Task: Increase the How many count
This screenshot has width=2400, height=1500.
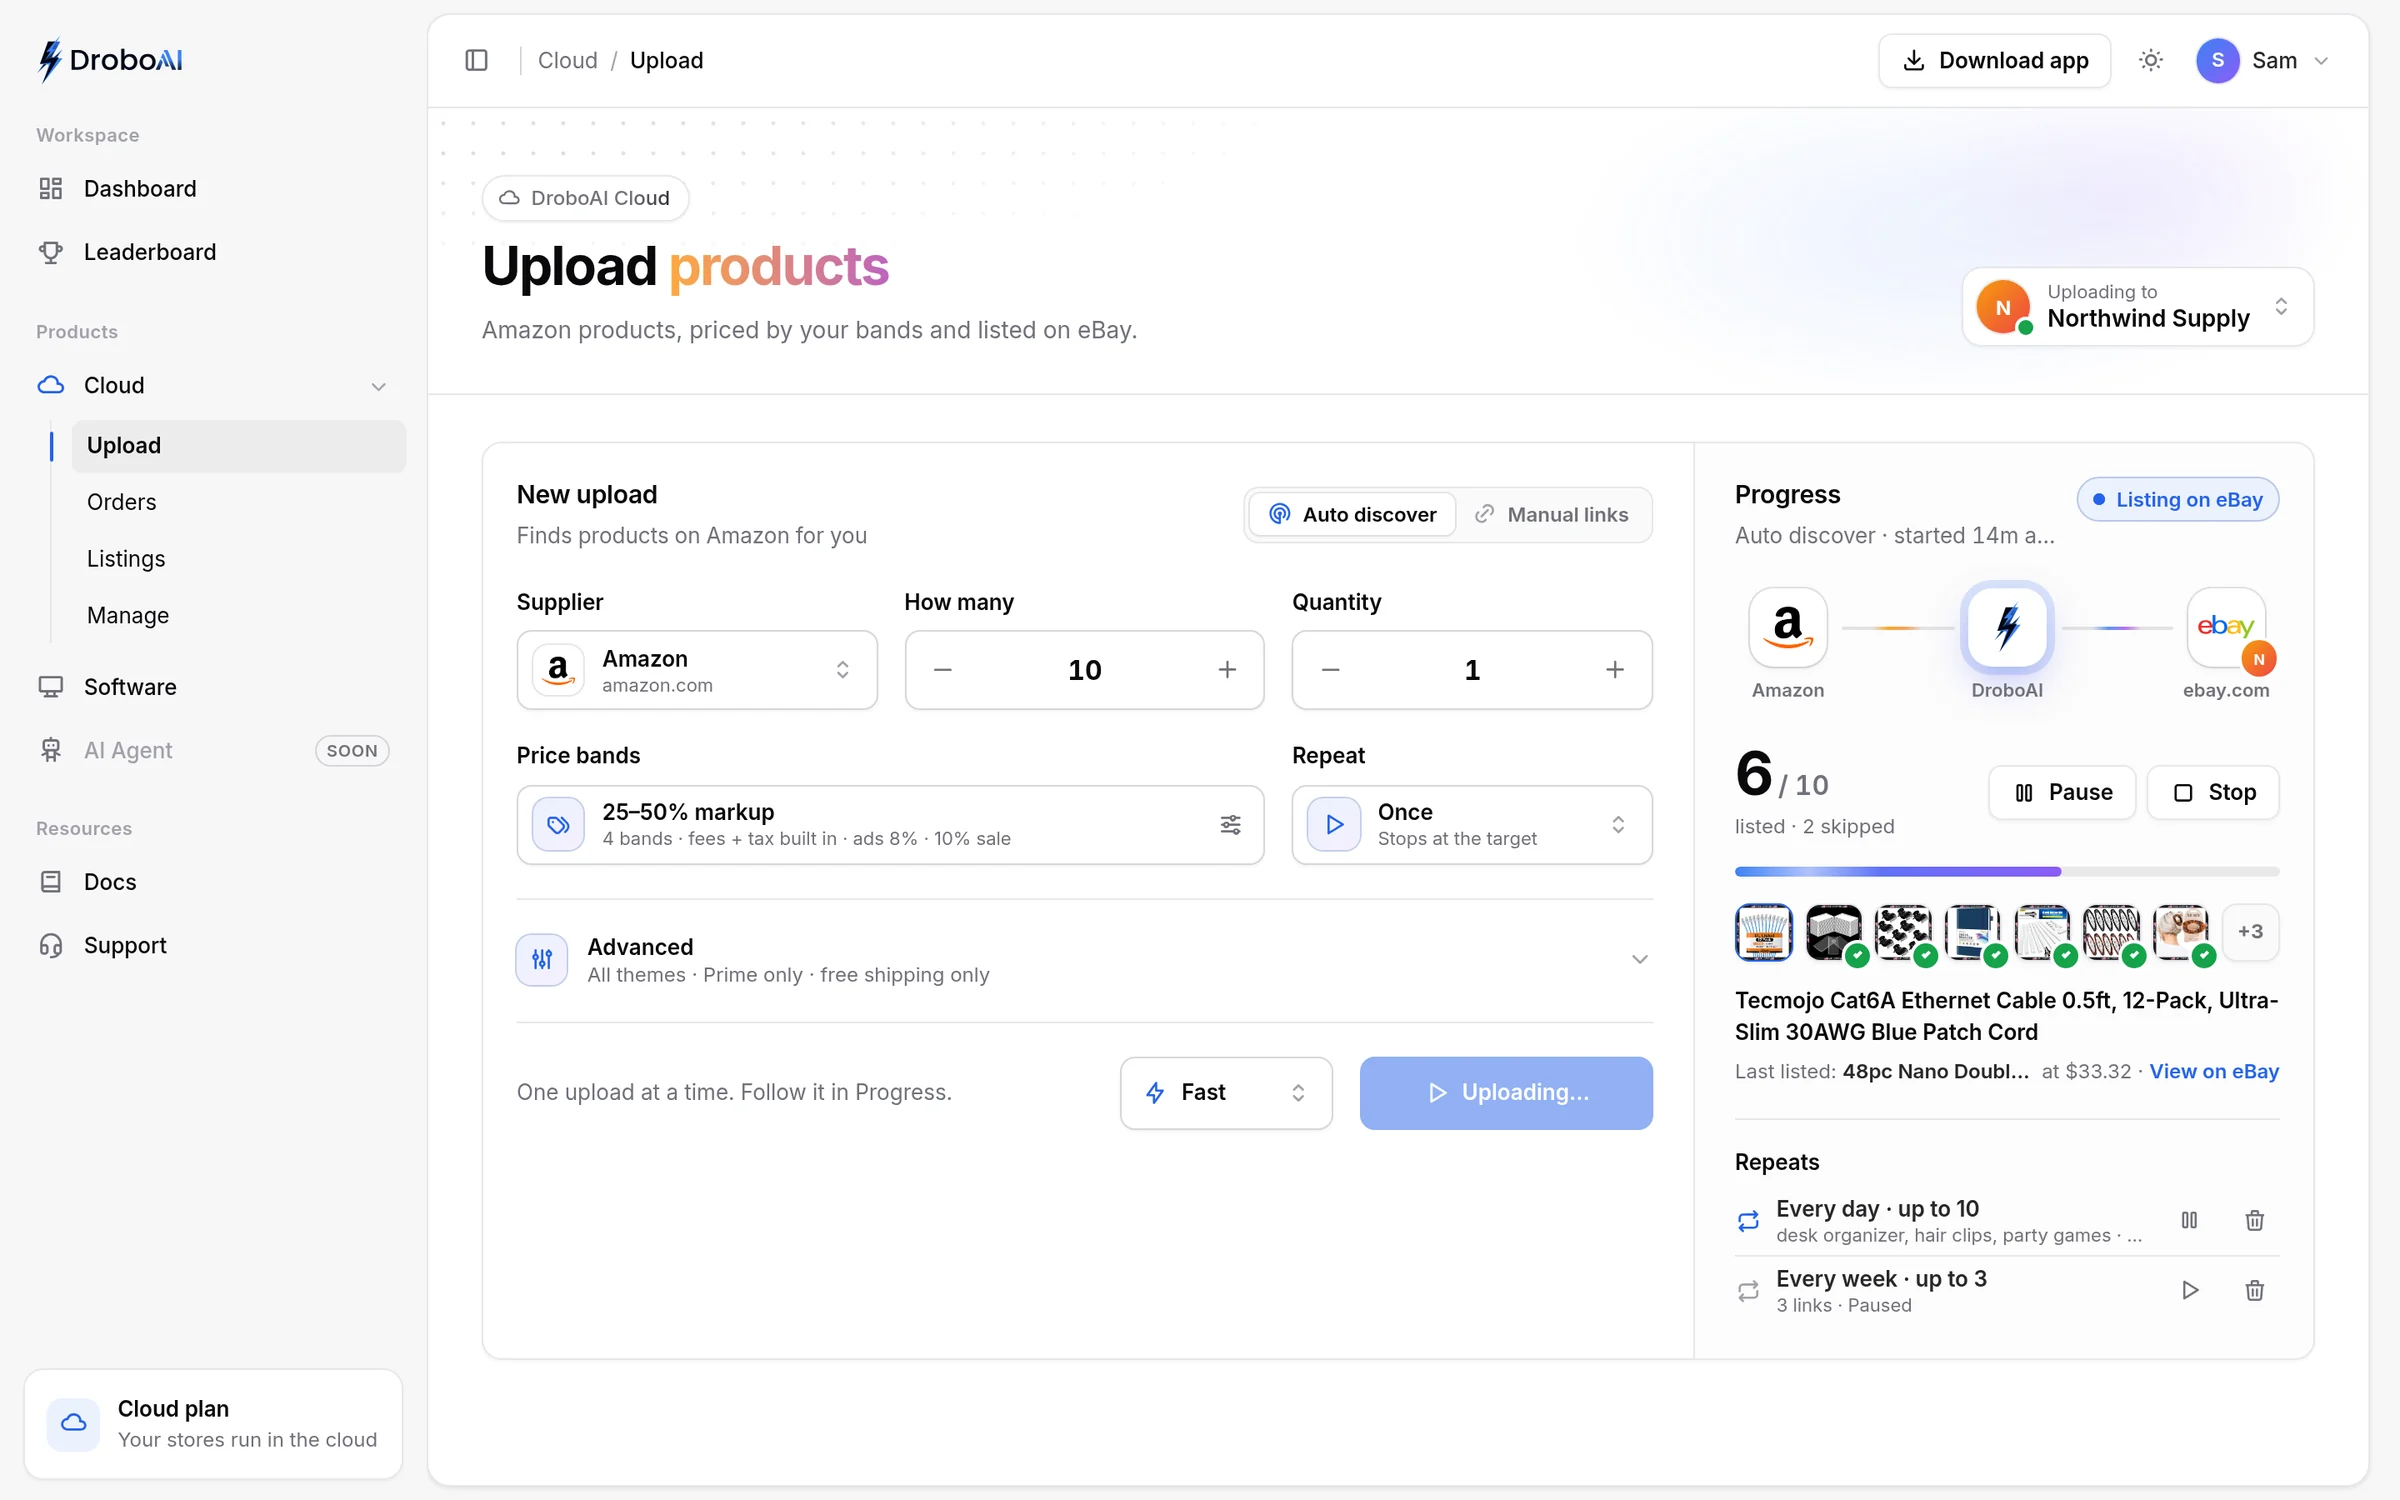Action: pyautogui.click(x=1227, y=670)
